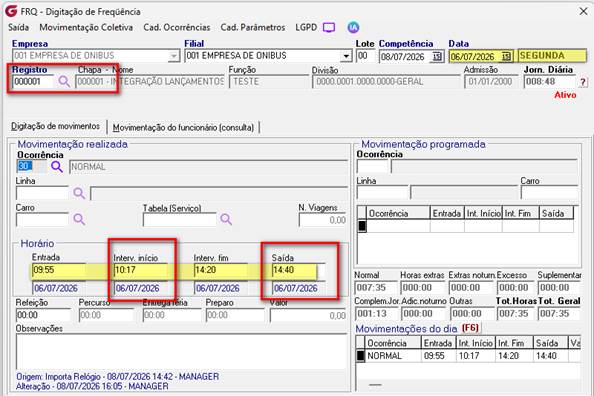Click the Refeição time field
594x396 pixels.
tap(43, 315)
